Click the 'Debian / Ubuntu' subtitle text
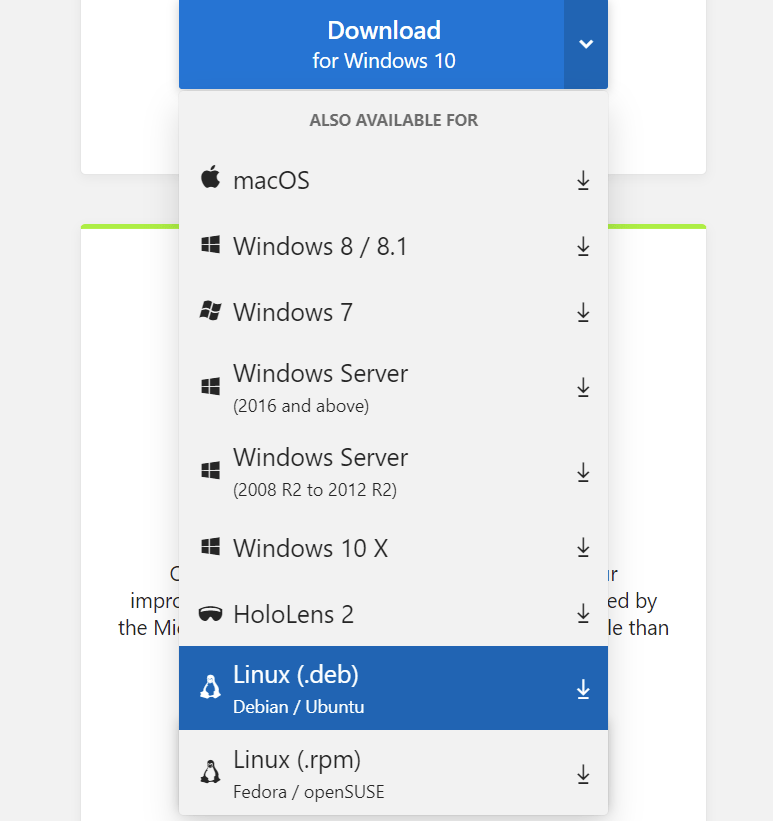 pos(299,707)
